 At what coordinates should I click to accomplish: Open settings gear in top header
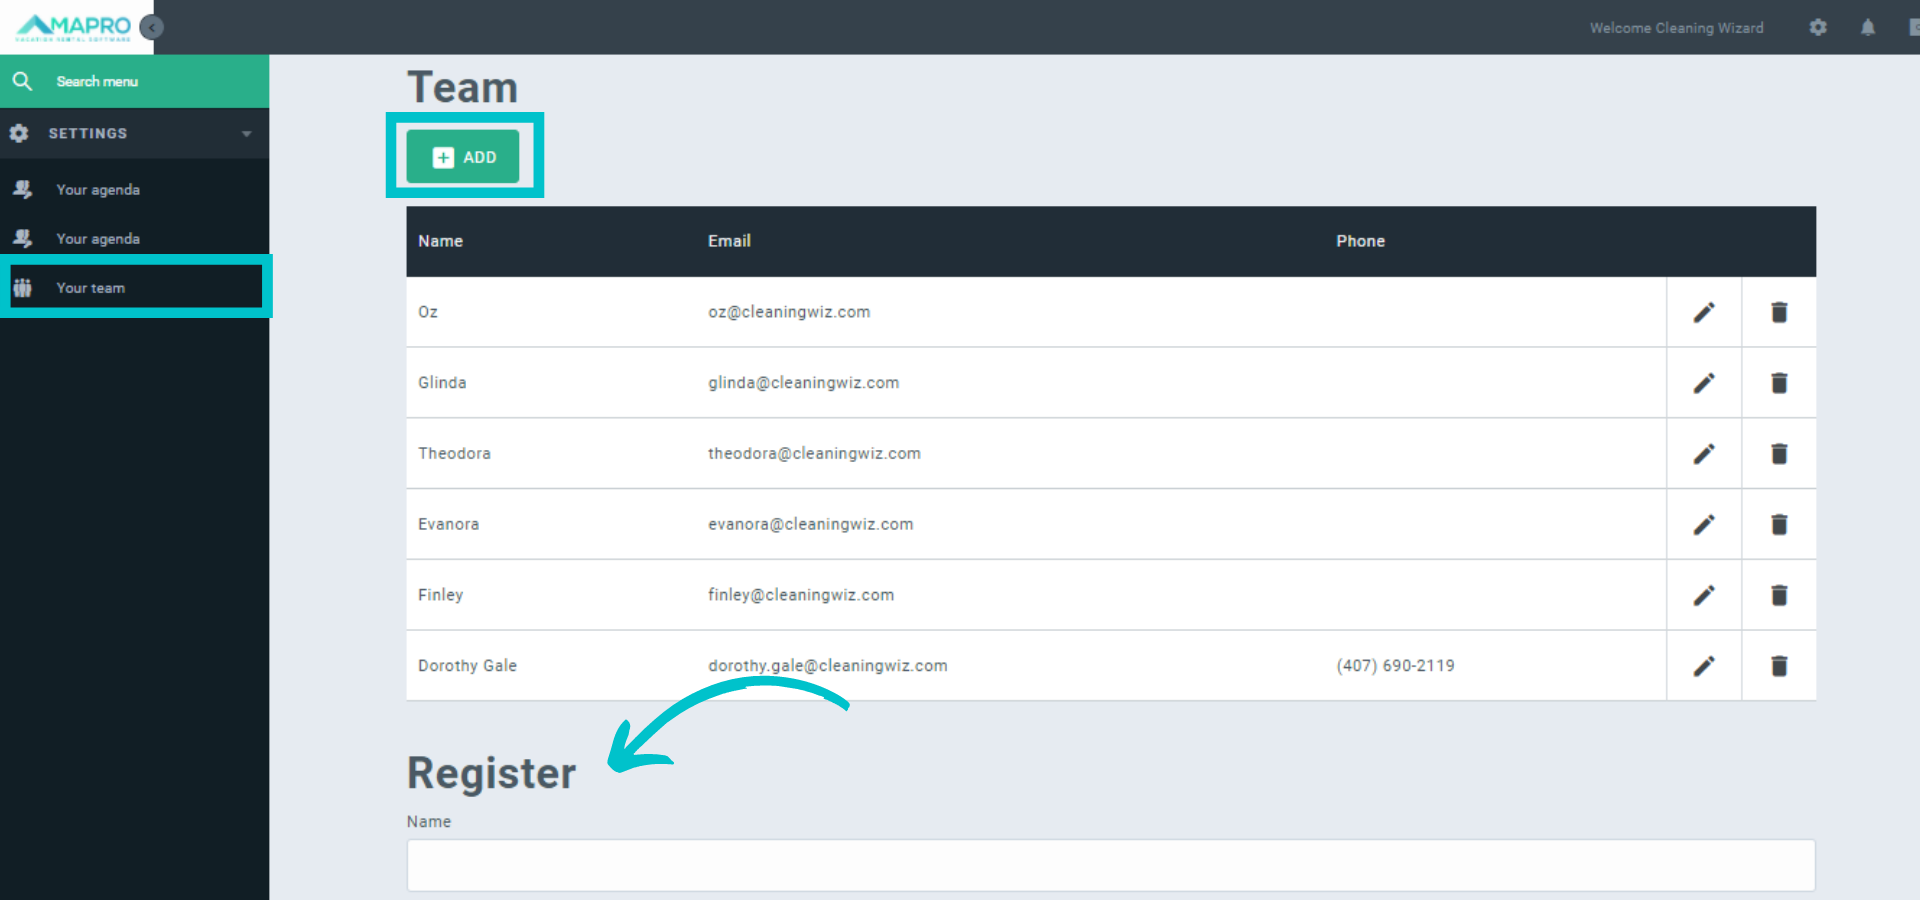[x=1817, y=28]
